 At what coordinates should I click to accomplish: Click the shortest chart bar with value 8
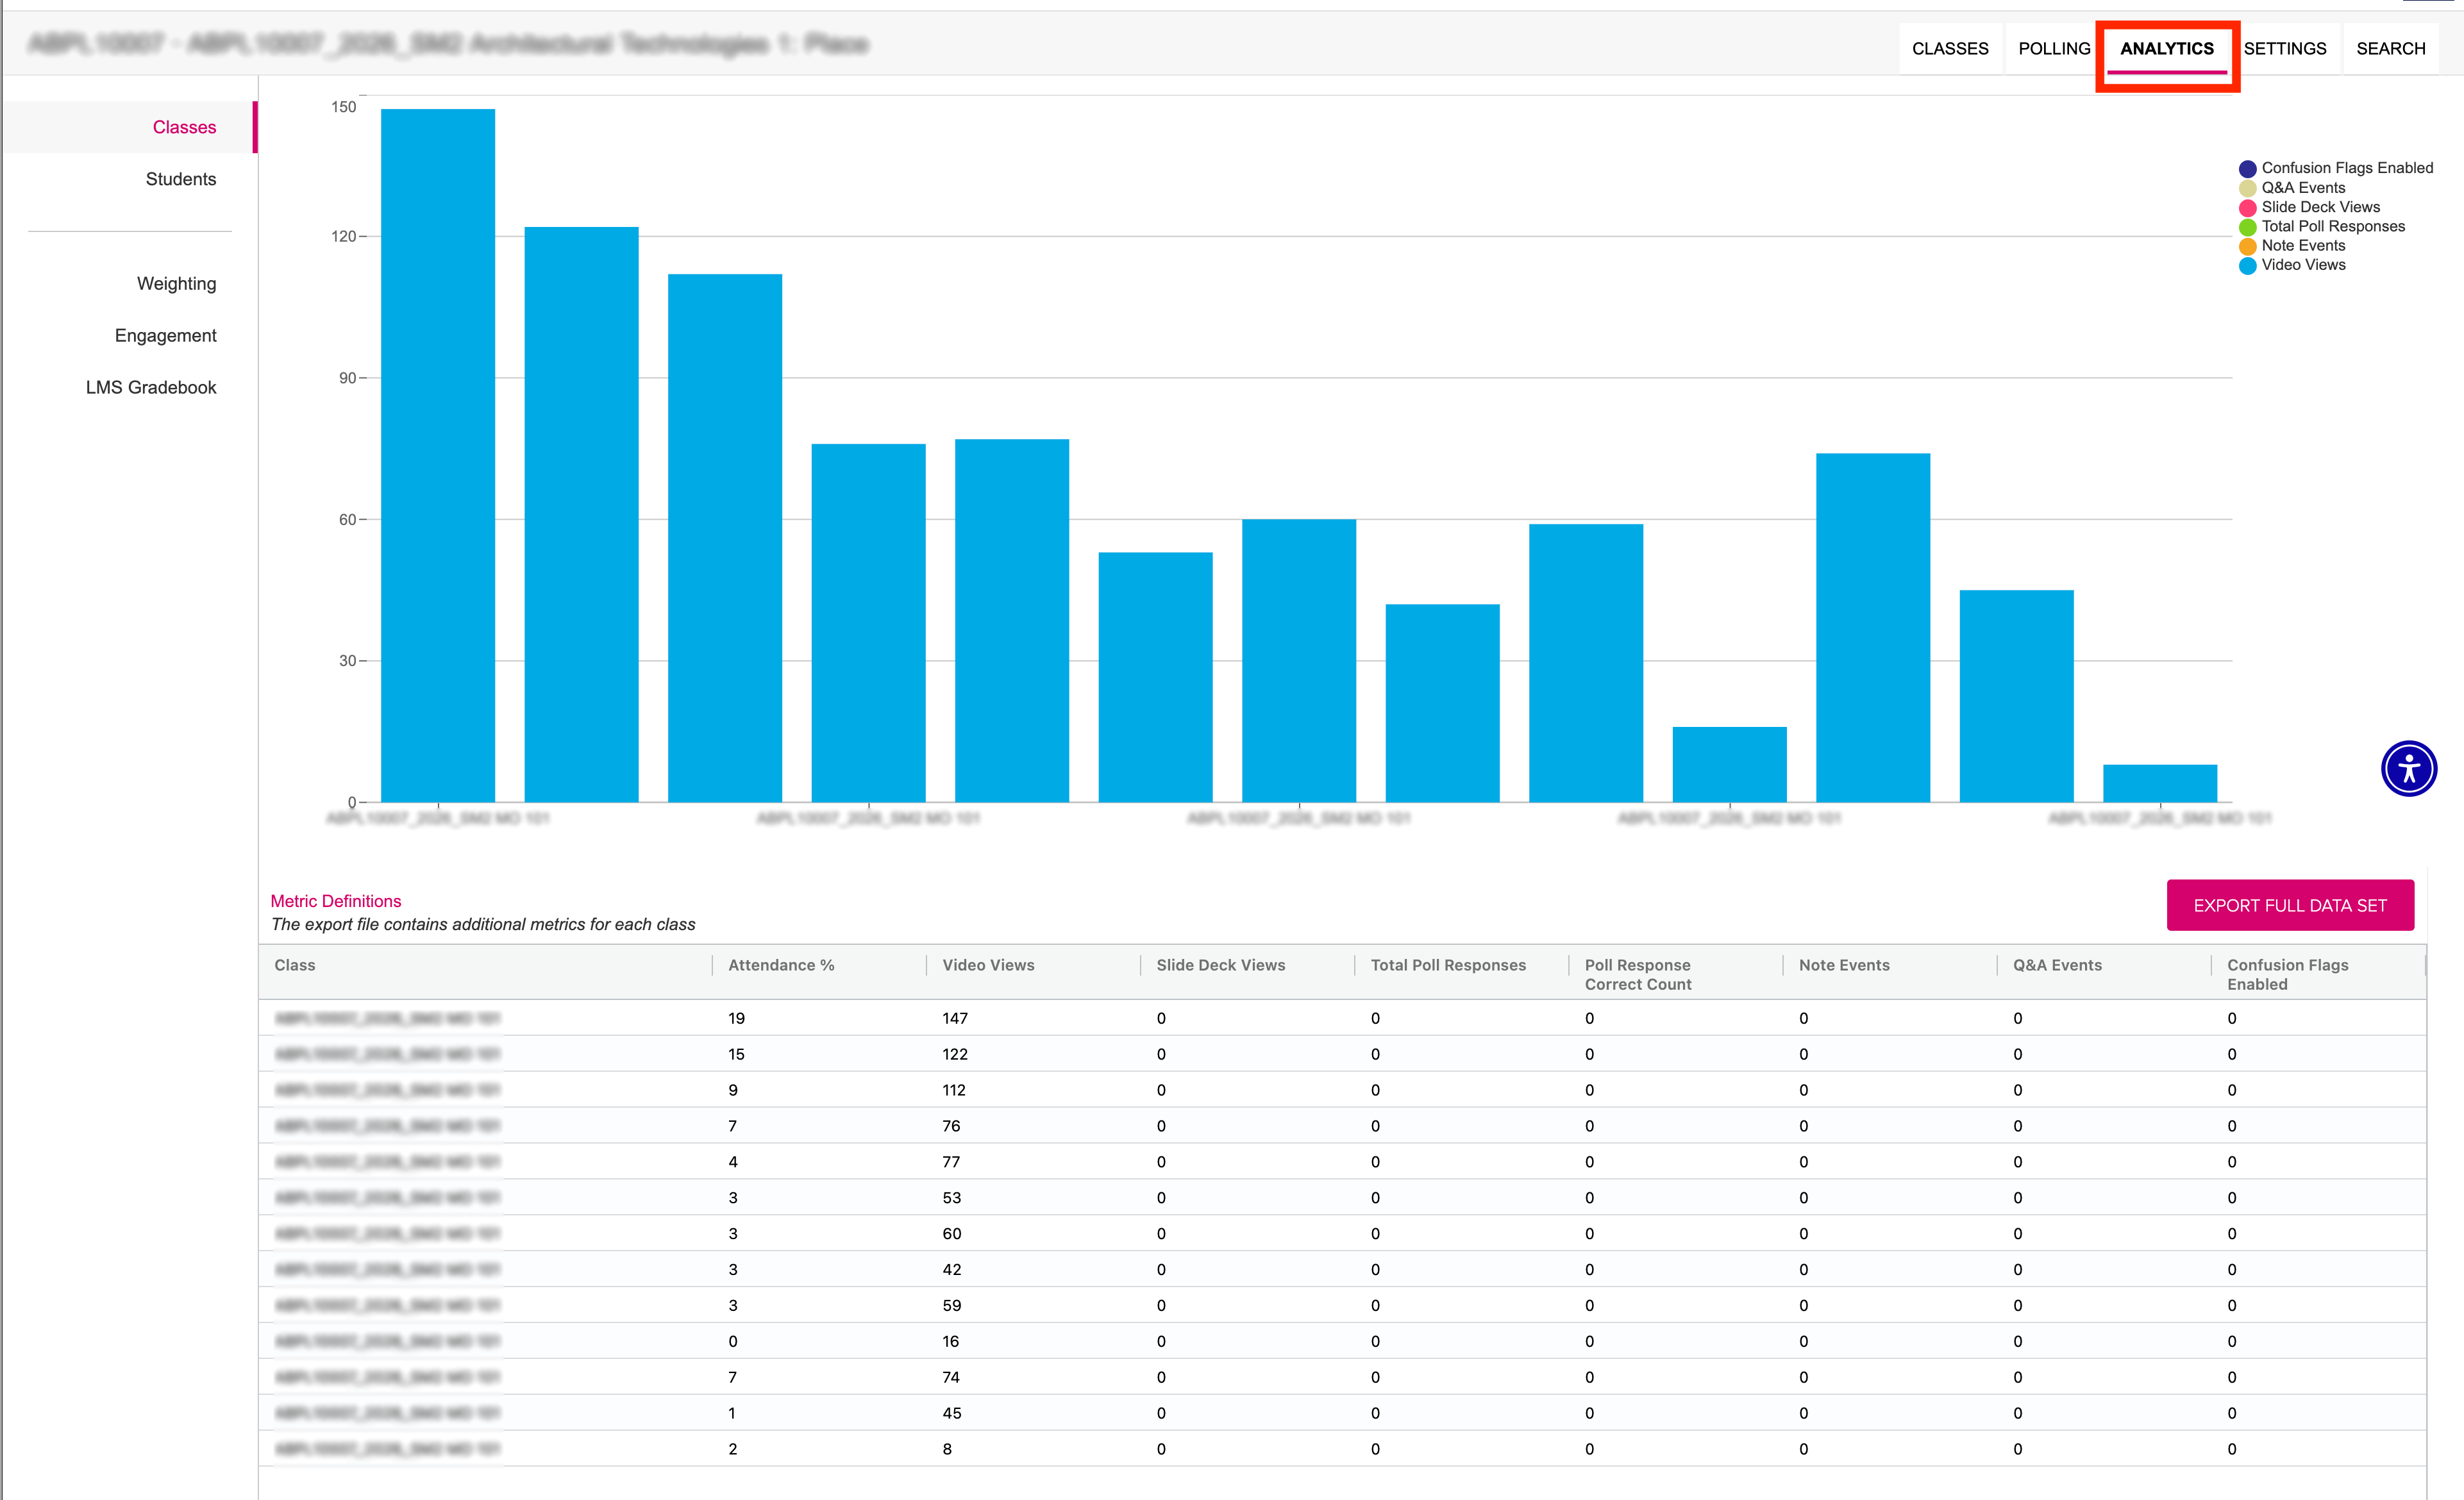tap(2160, 783)
